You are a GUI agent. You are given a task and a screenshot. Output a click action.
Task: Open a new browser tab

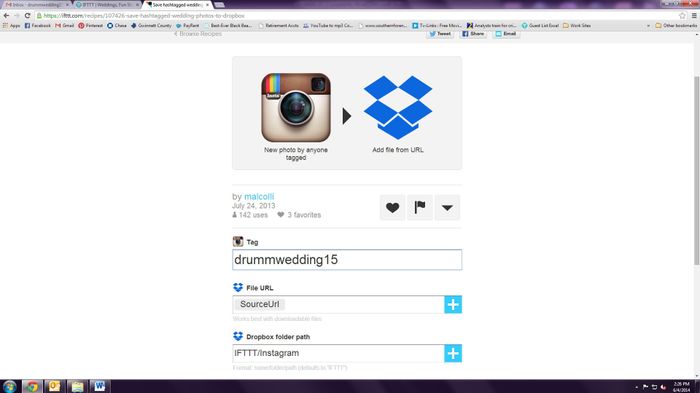click(219, 4)
